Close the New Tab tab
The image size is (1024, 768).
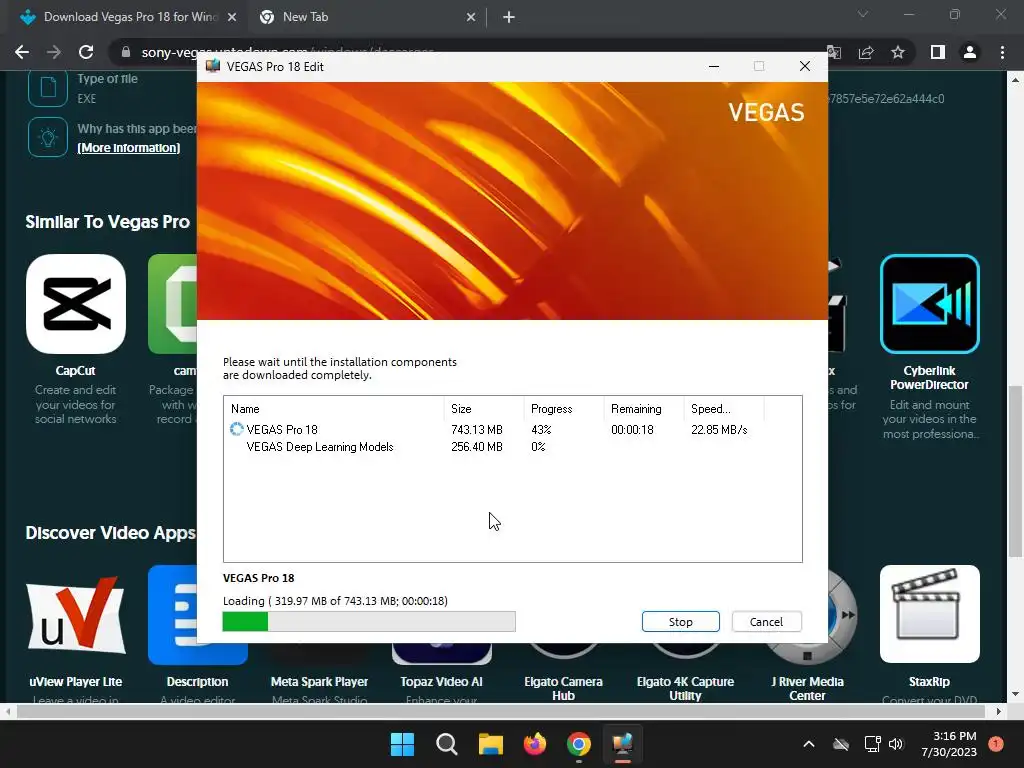click(x=471, y=18)
